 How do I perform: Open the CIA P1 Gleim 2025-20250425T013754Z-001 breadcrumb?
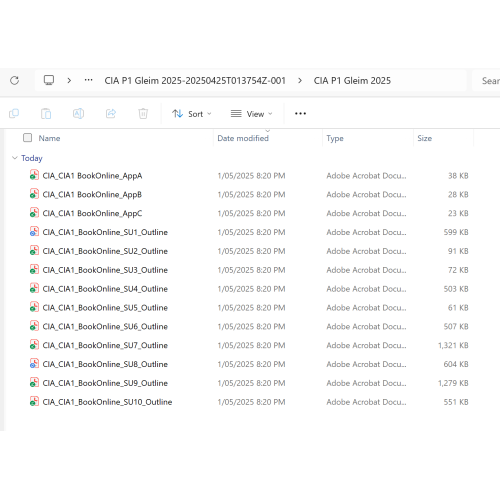pos(195,81)
